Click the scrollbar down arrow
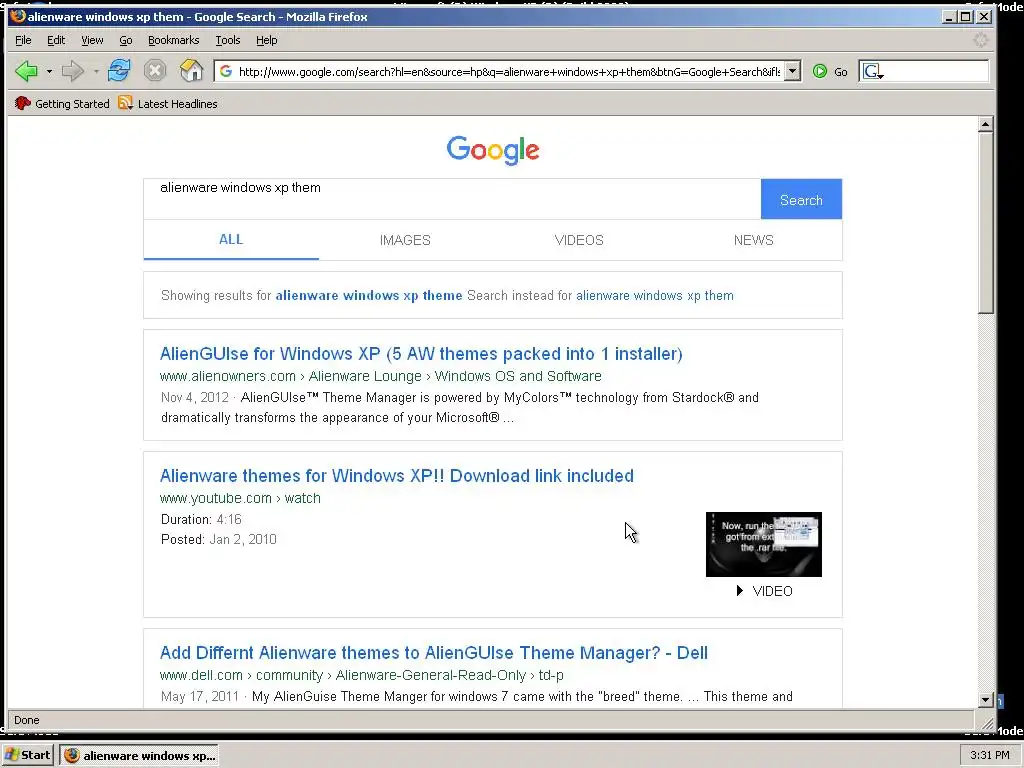This screenshot has height=768, width=1024. (x=986, y=699)
